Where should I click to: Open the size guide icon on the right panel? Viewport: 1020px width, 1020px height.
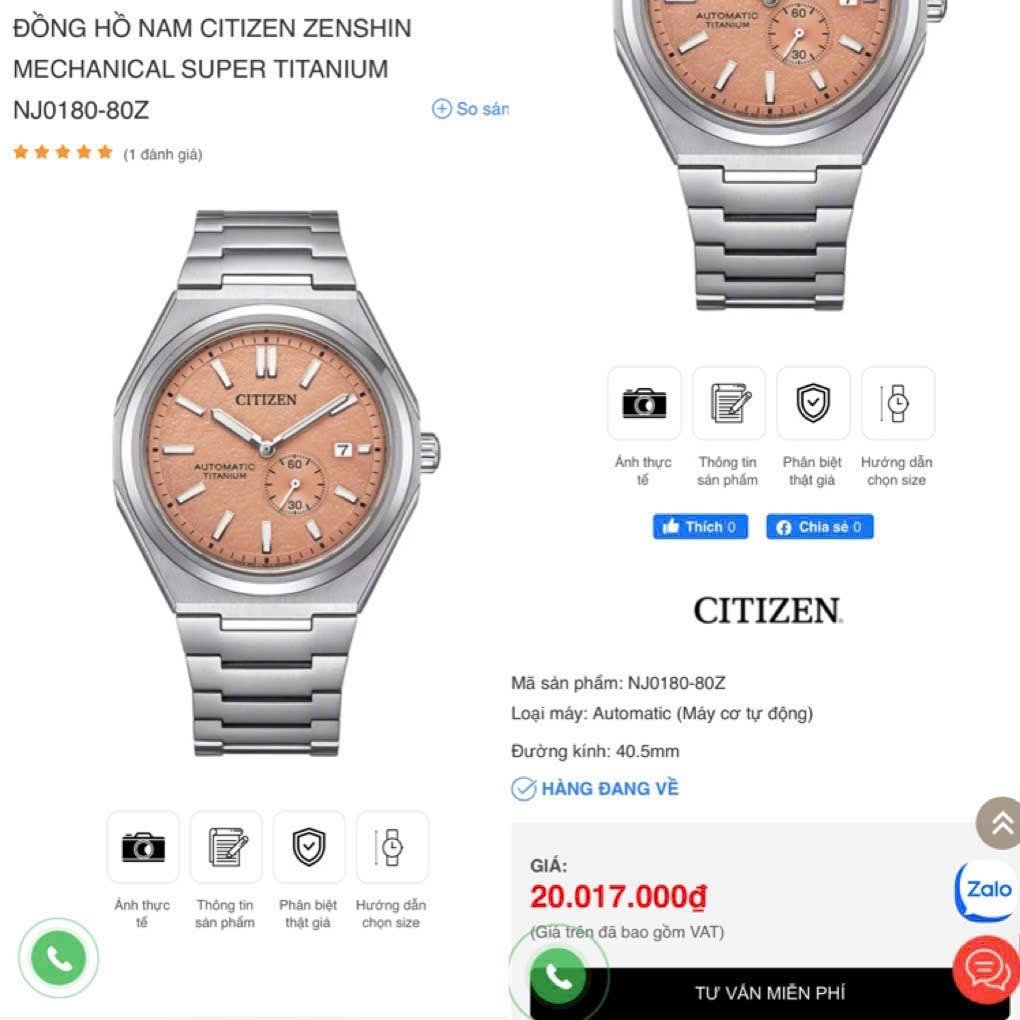(898, 403)
